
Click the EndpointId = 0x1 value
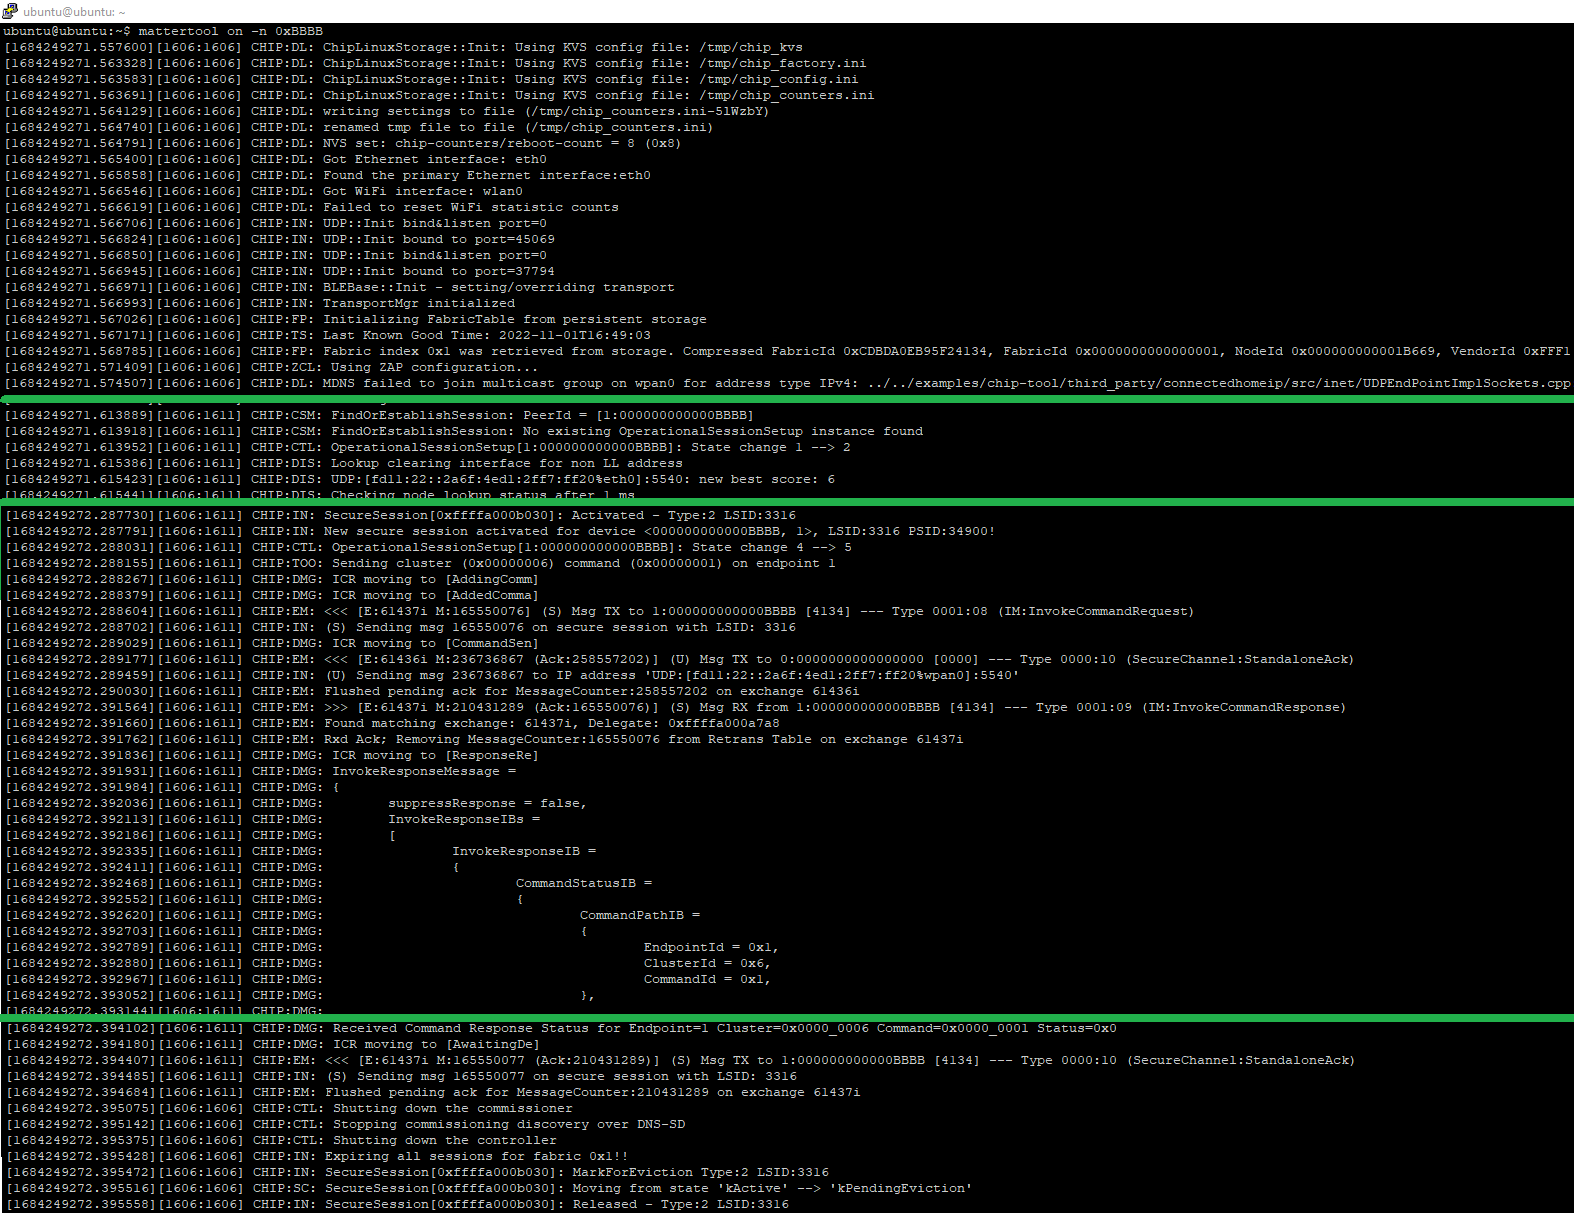point(710,947)
